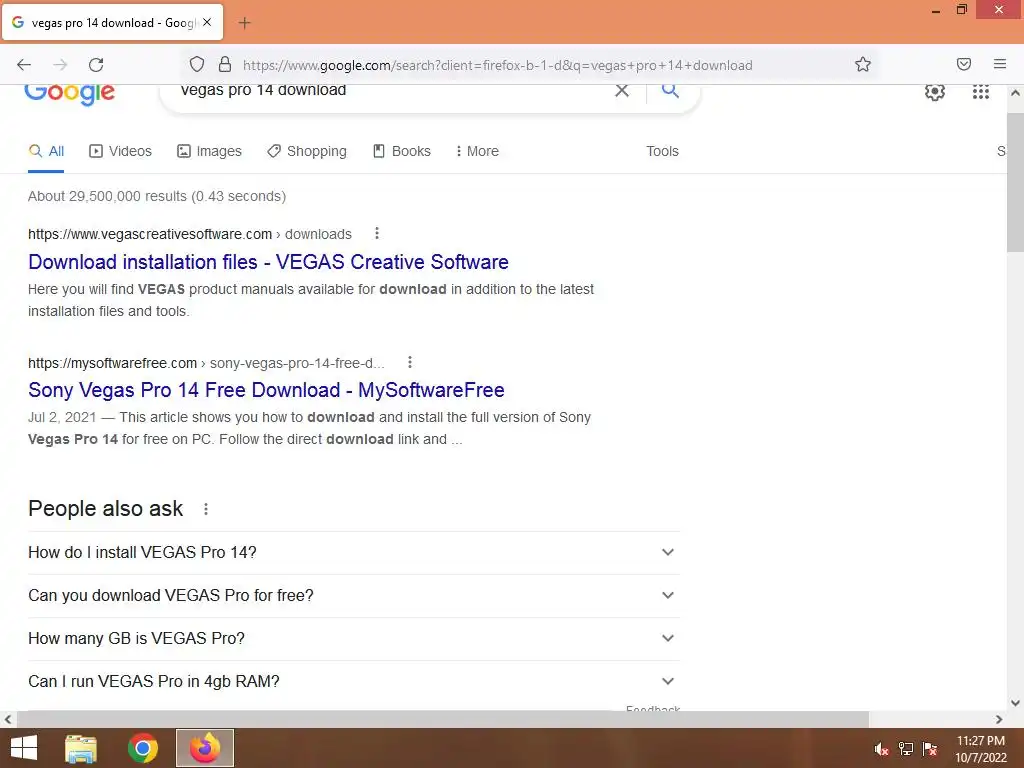The image size is (1024, 768).
Task: Reload the current page
Action: point(96,65)
